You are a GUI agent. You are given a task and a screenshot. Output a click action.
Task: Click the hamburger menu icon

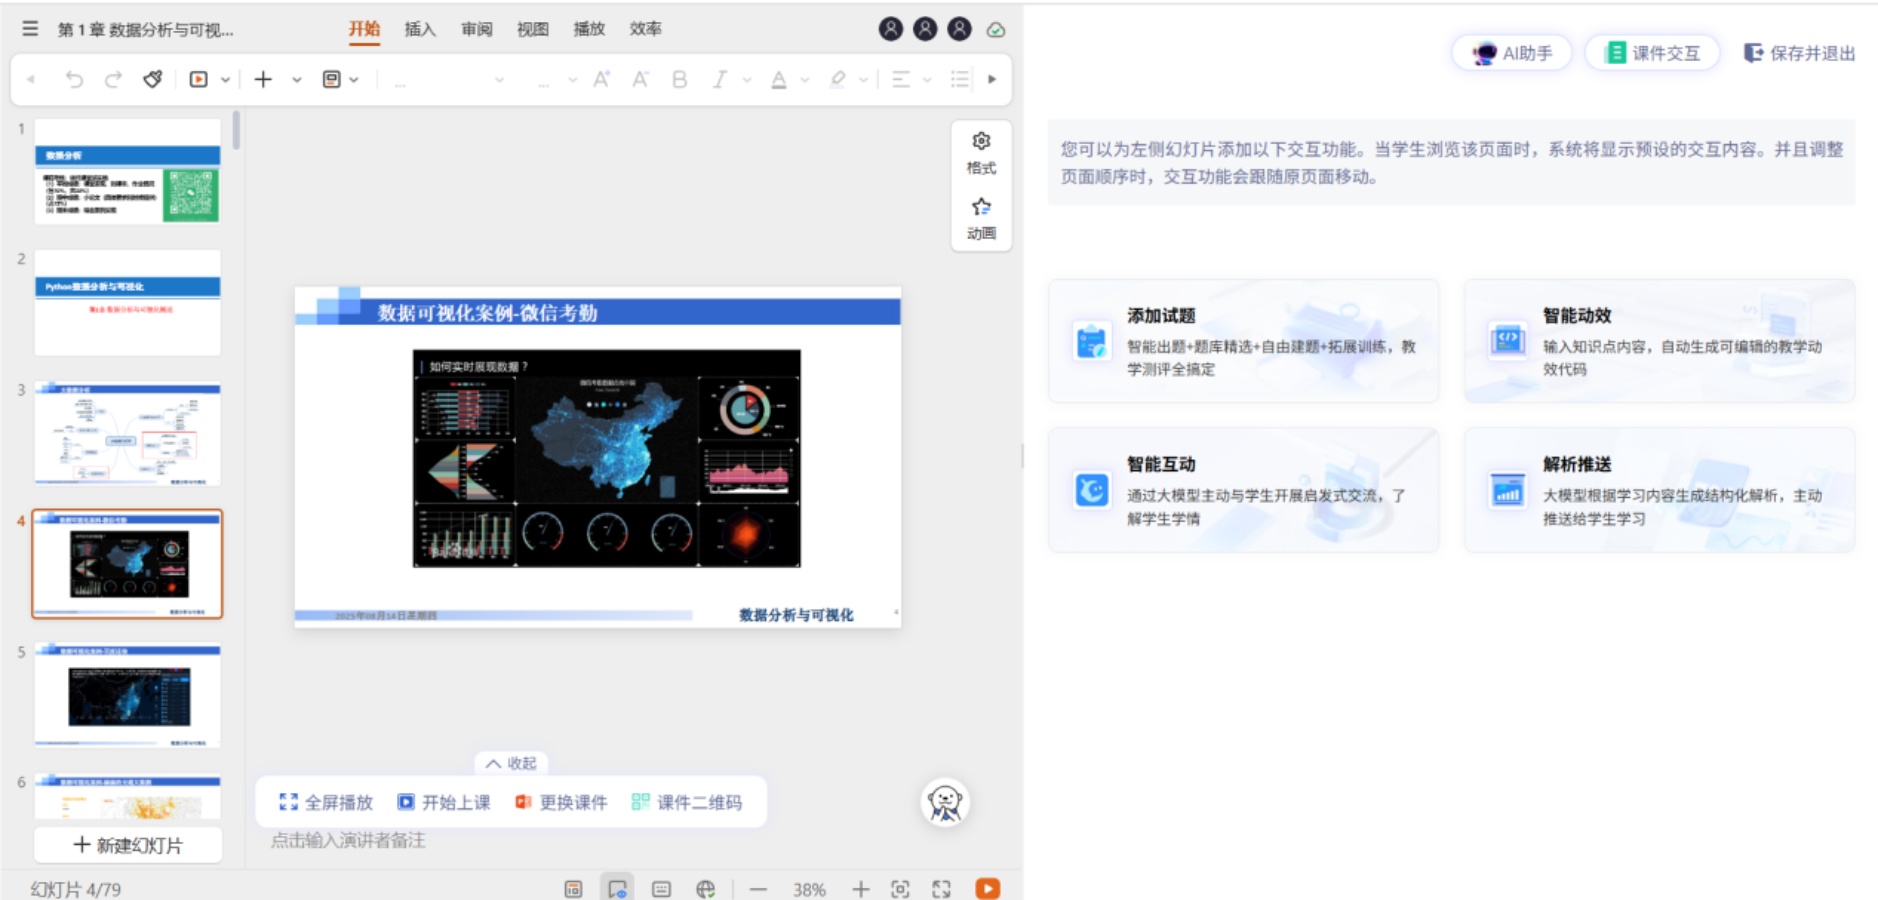tap(30, 29)
